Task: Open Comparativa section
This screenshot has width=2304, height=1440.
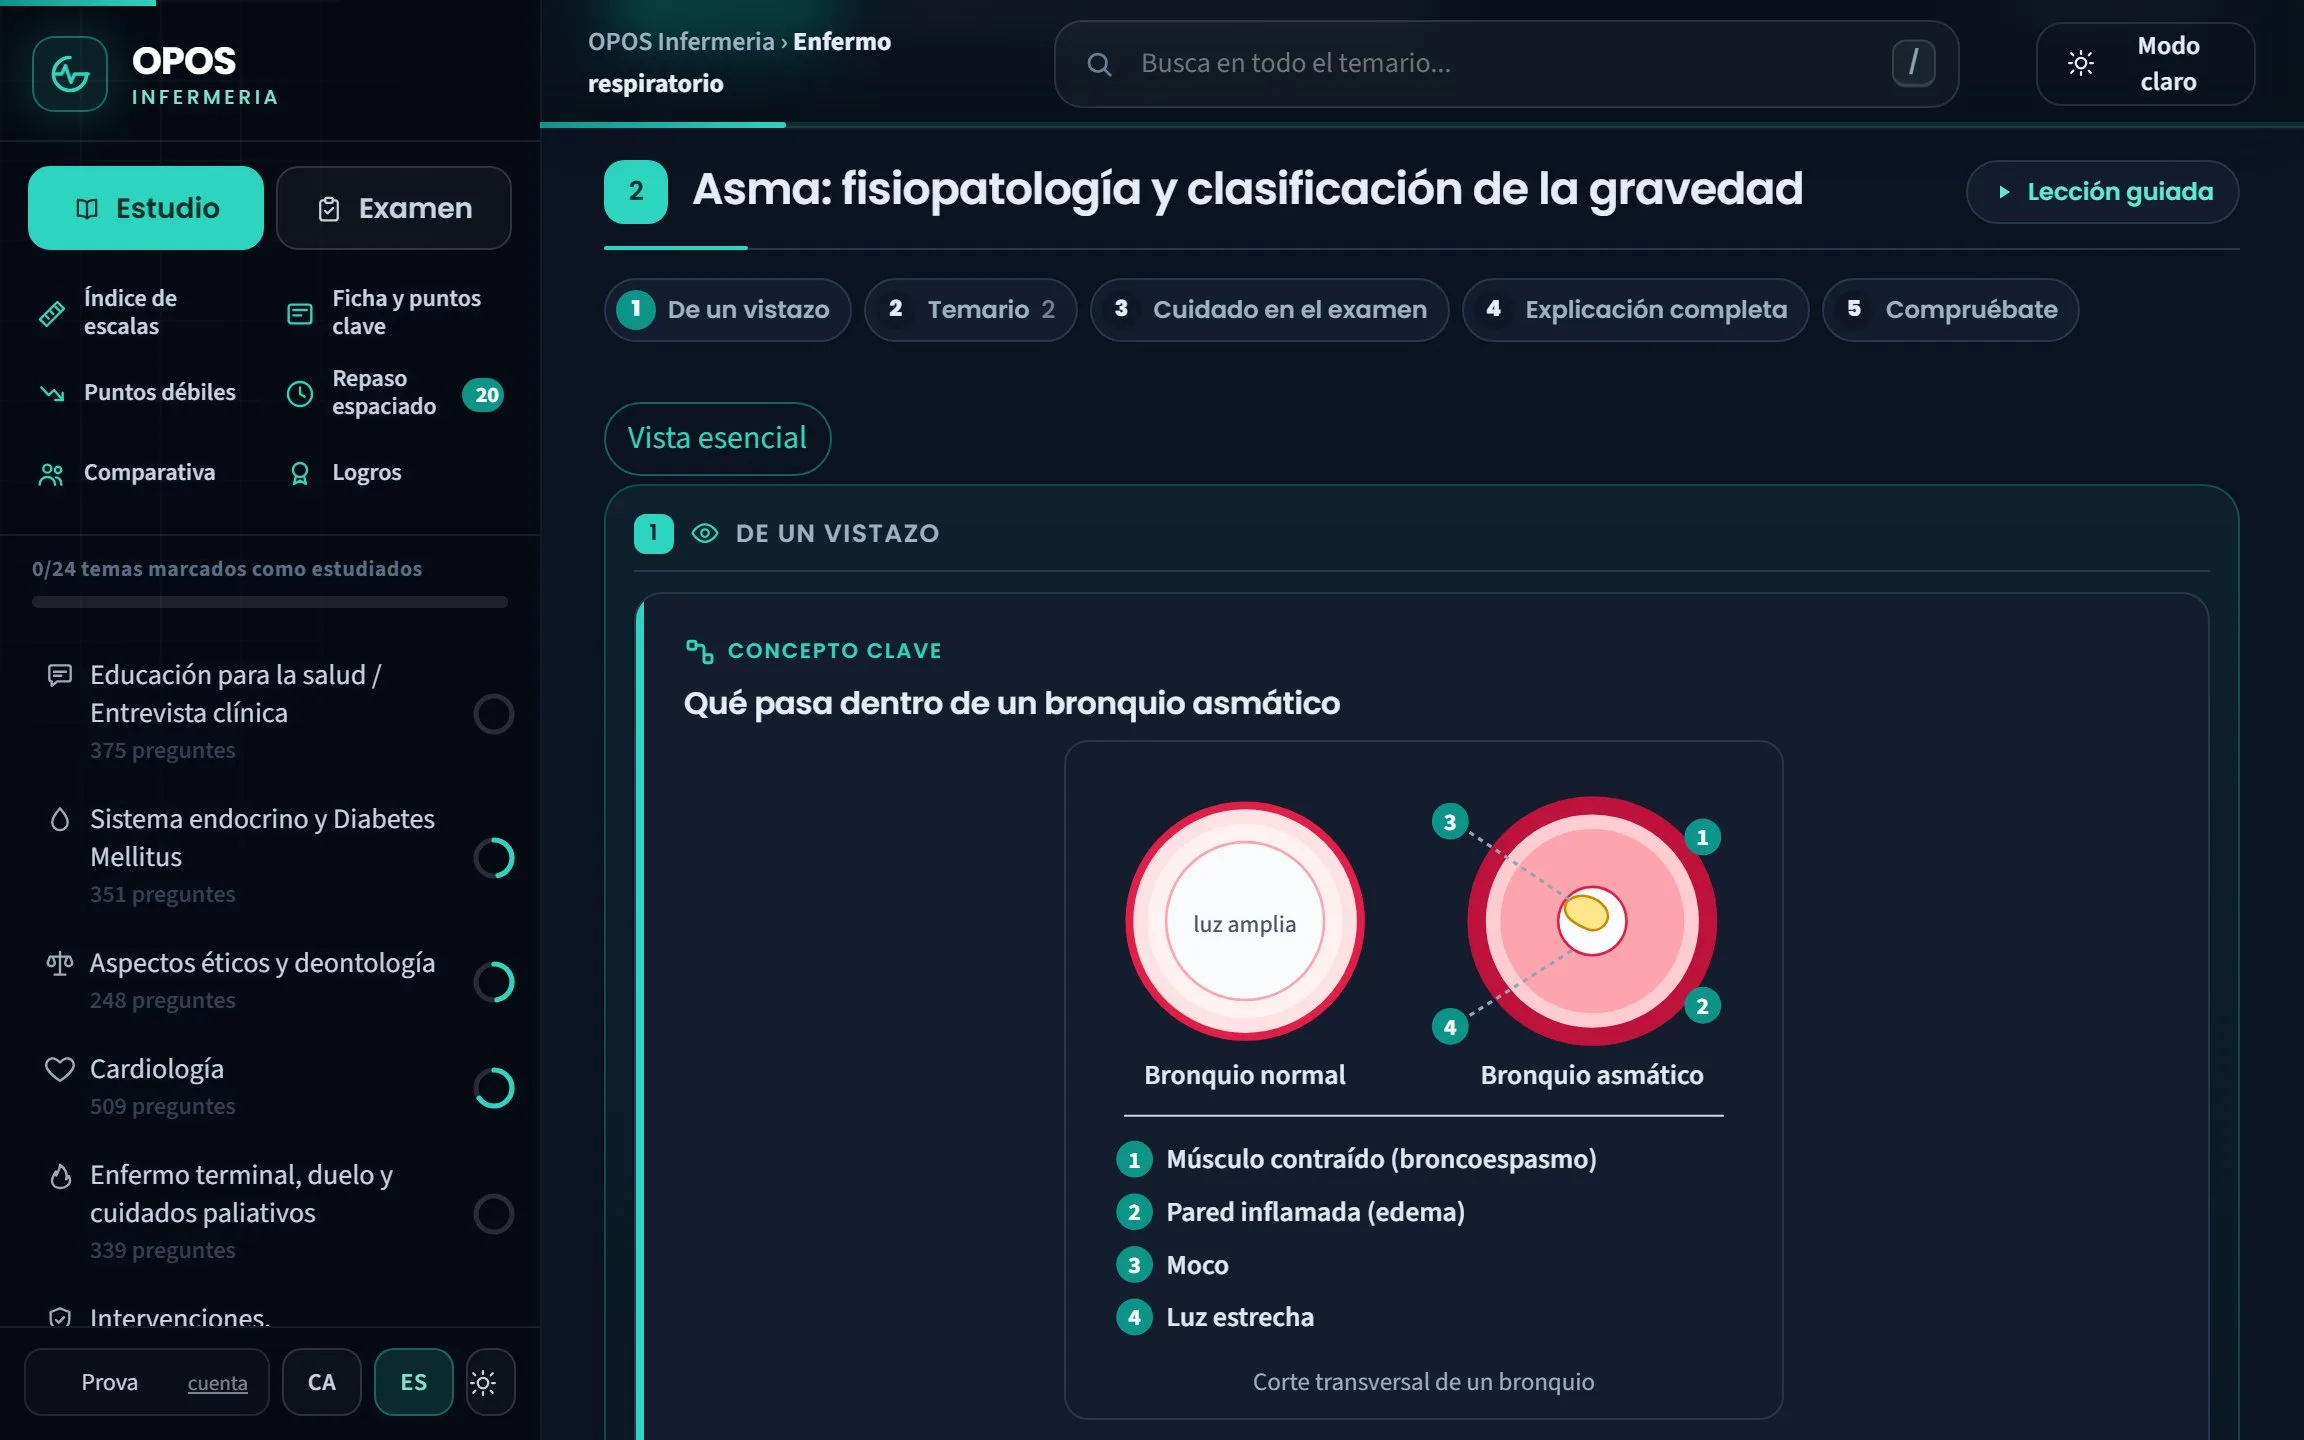Action: (x=128, y=473)
